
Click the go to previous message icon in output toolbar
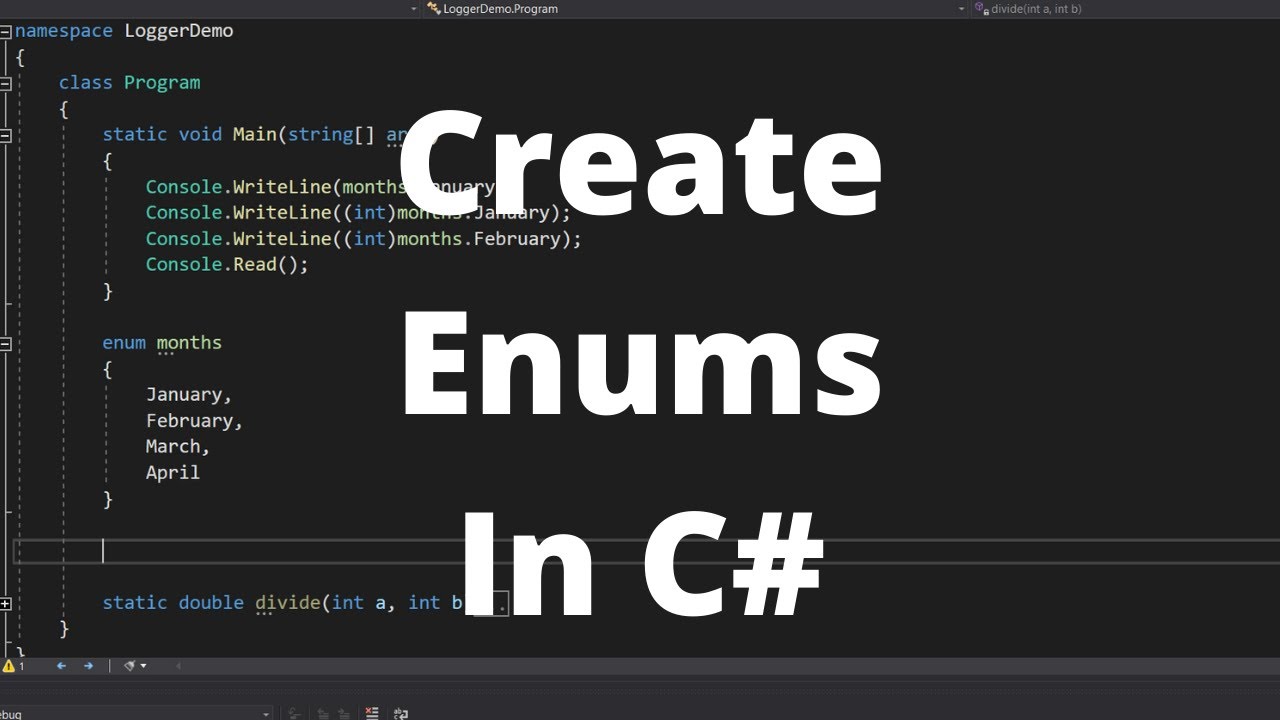322,713
